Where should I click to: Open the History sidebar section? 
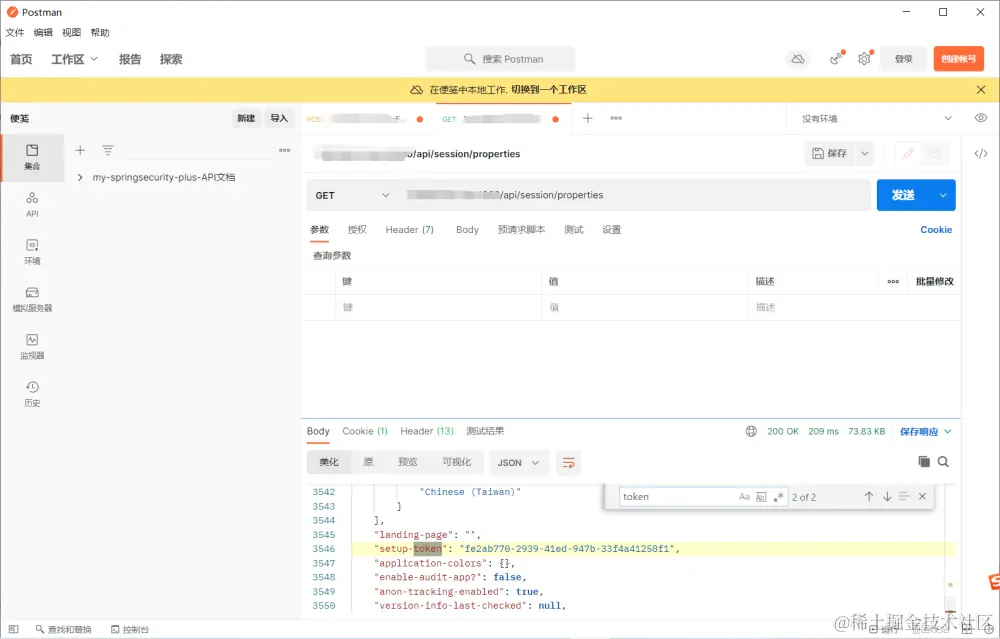[32, 393]
